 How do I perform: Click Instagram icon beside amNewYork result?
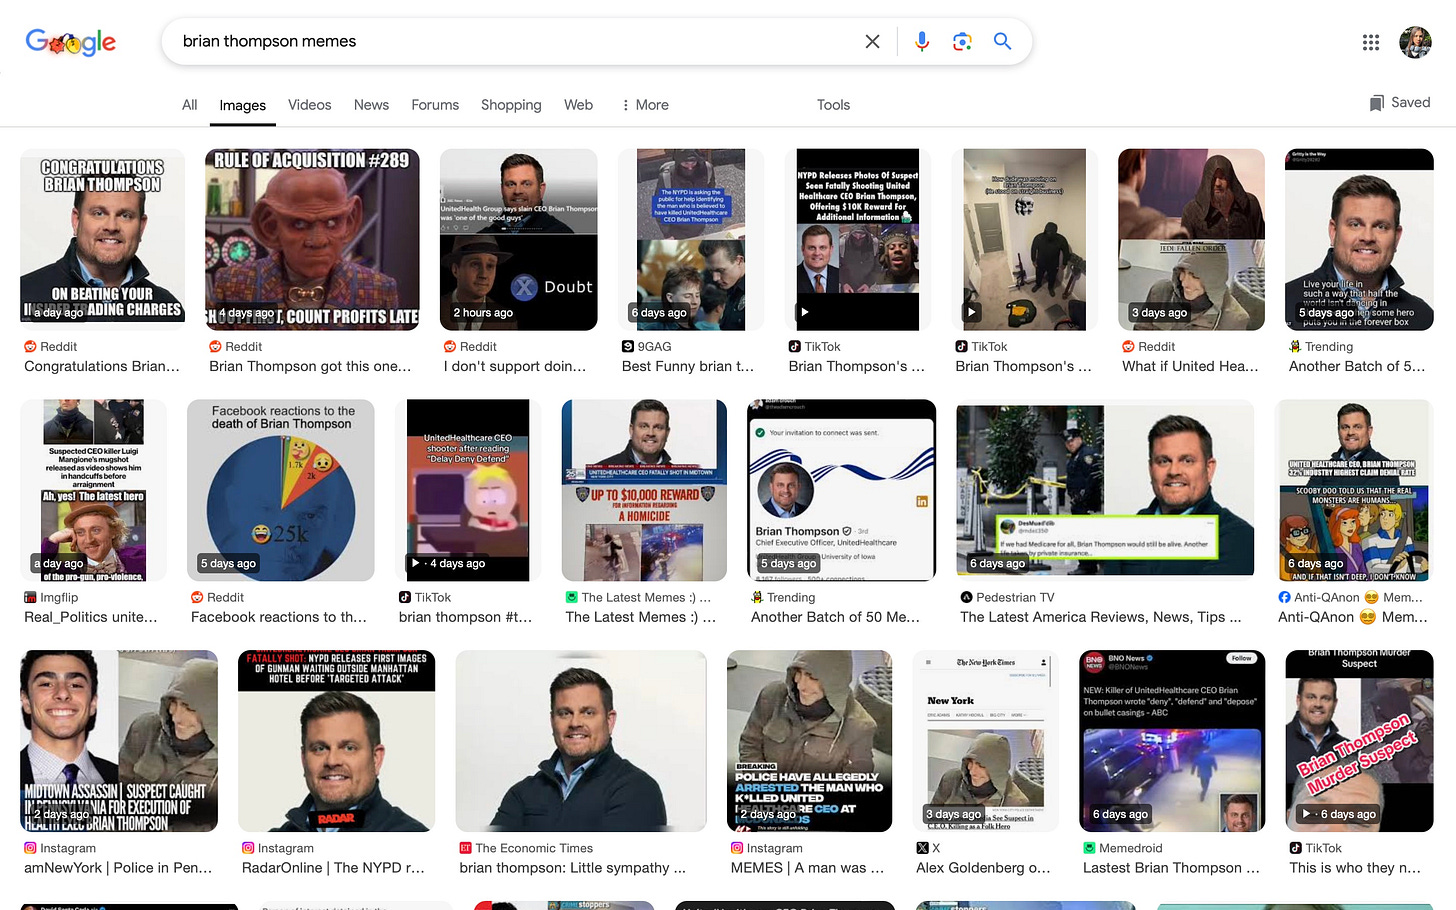pos(30,848)
